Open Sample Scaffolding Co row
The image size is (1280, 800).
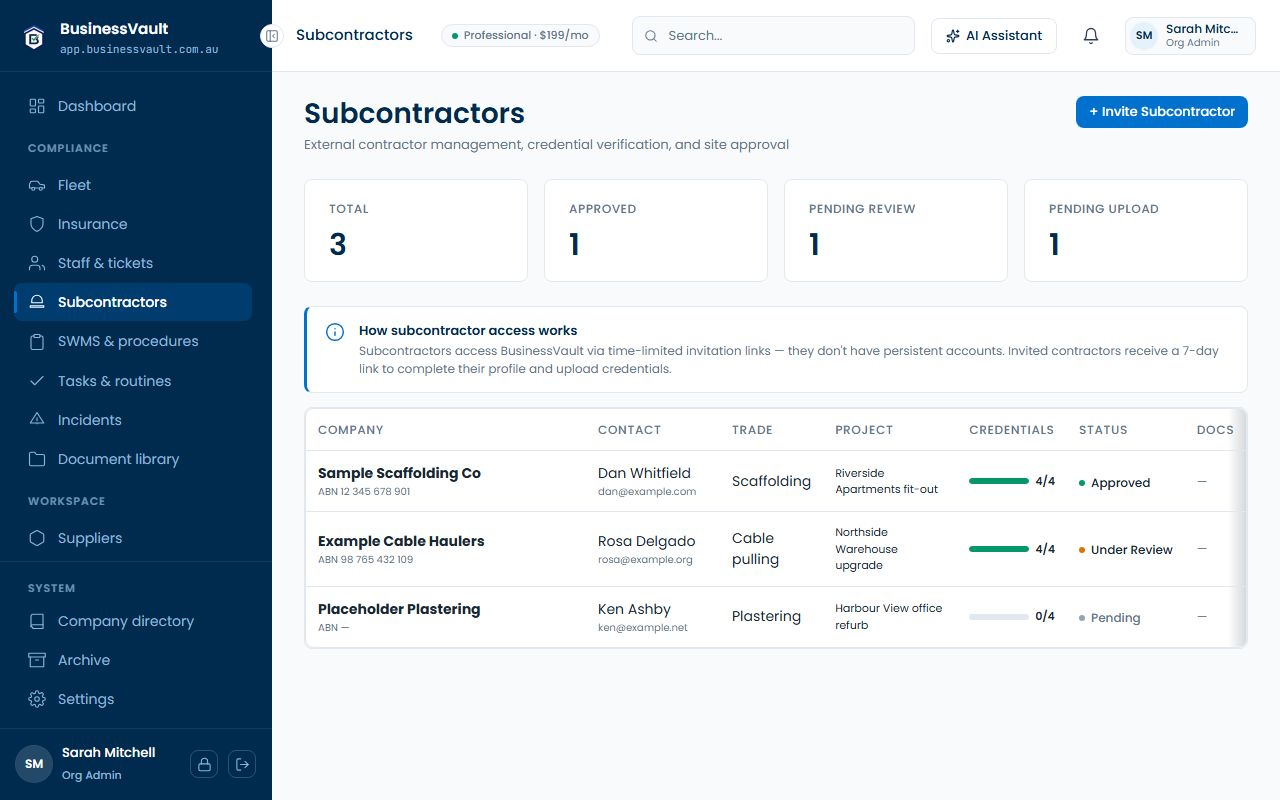tap(776, 481)
